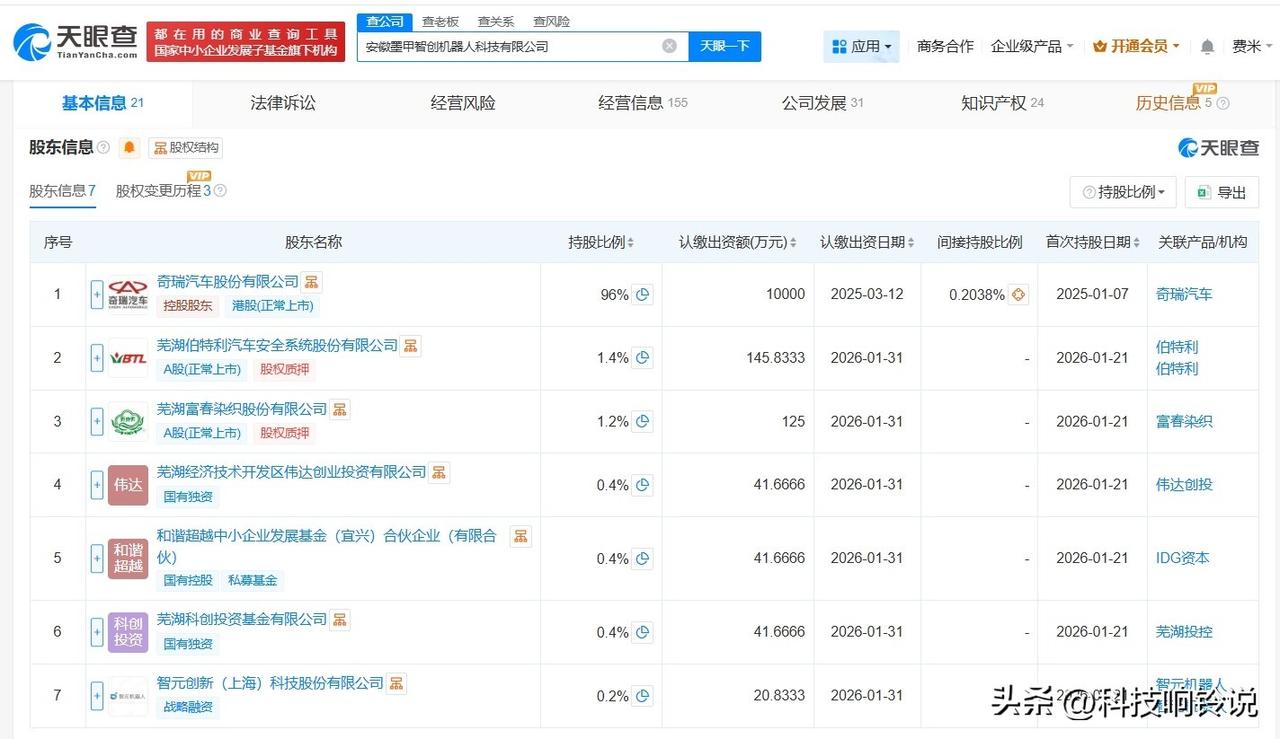Screen dimensions: 1280x739
Task: Click the 天眼一下 search button
Action: (x=725, y=46)
